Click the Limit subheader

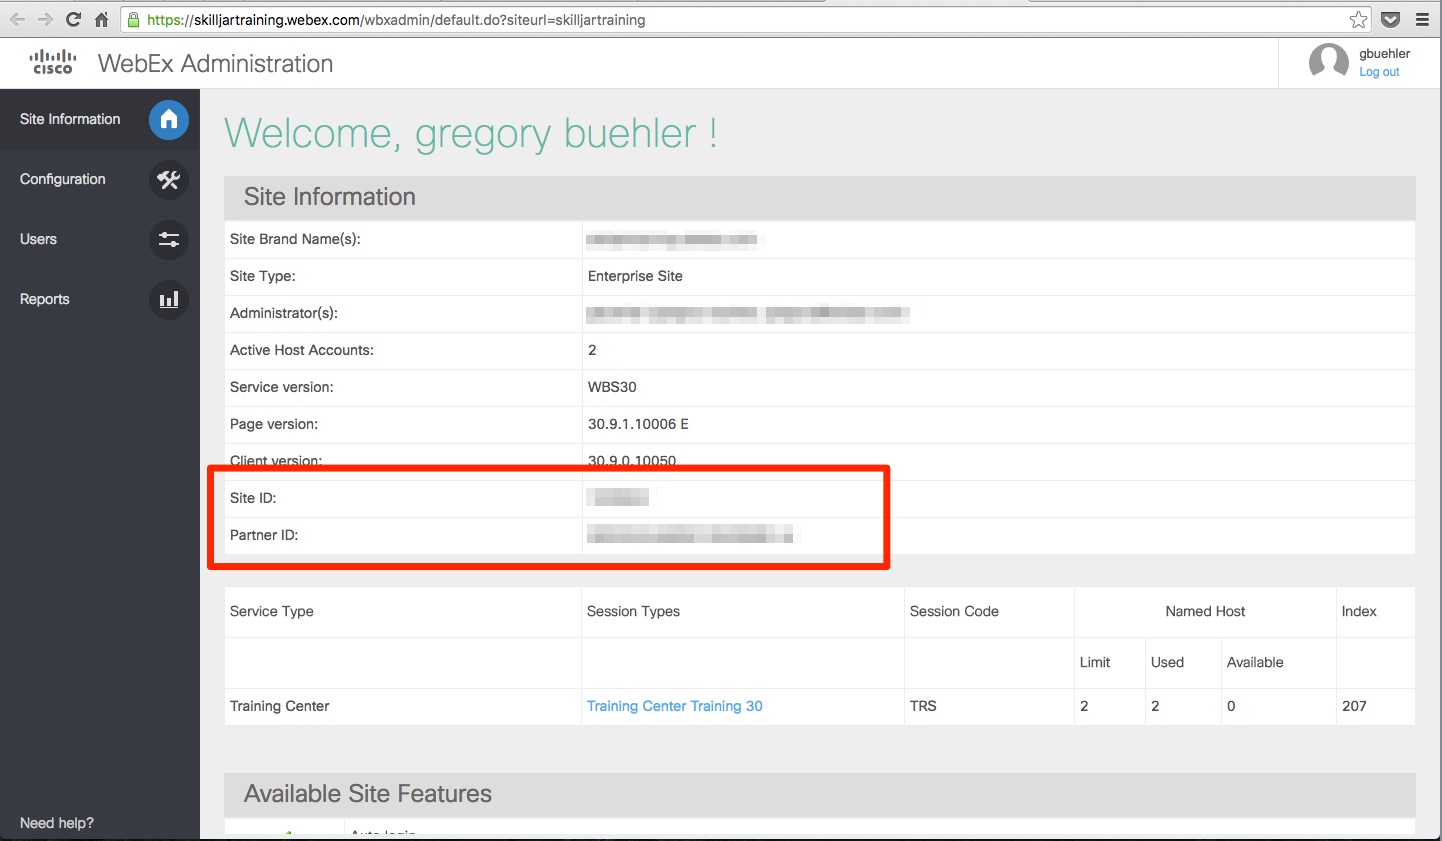[1095, 662]
